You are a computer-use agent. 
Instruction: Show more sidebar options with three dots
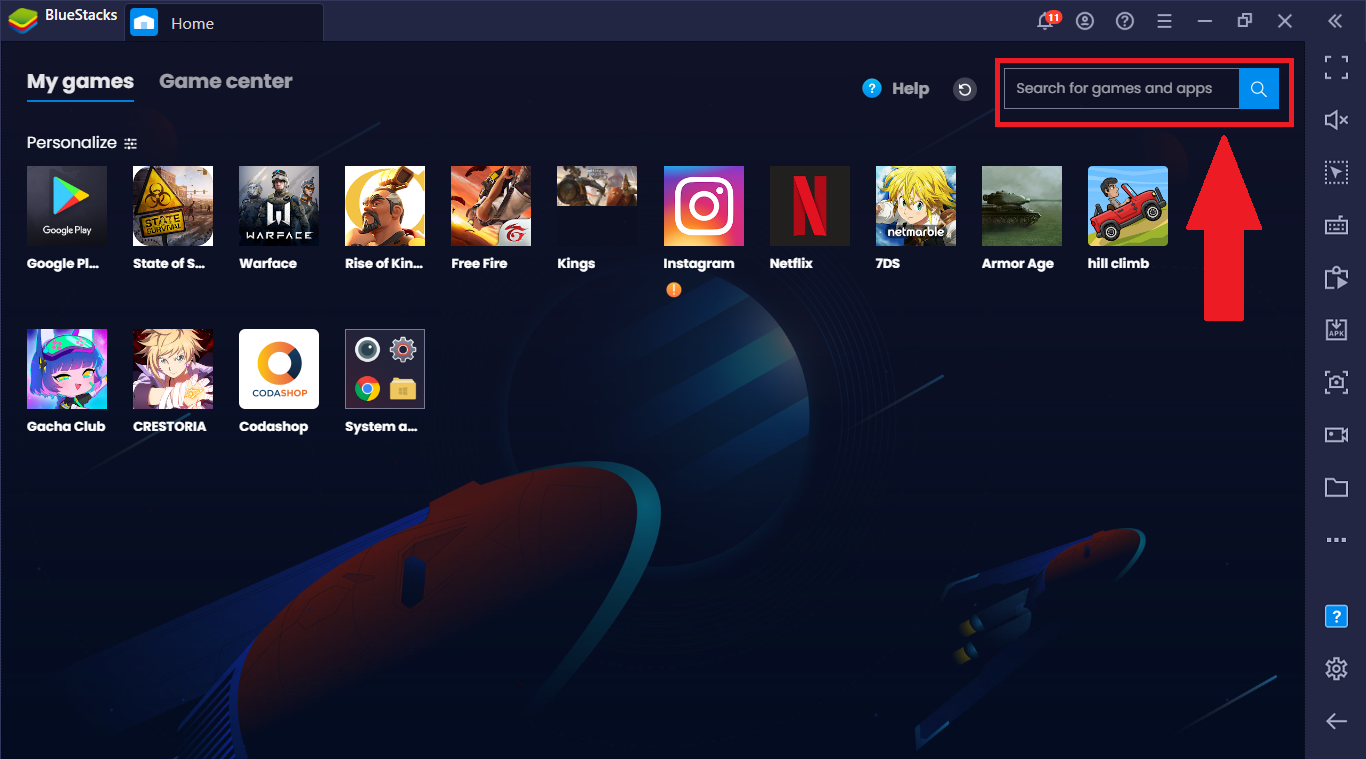pyautogui.click(x=1336, y=540)
